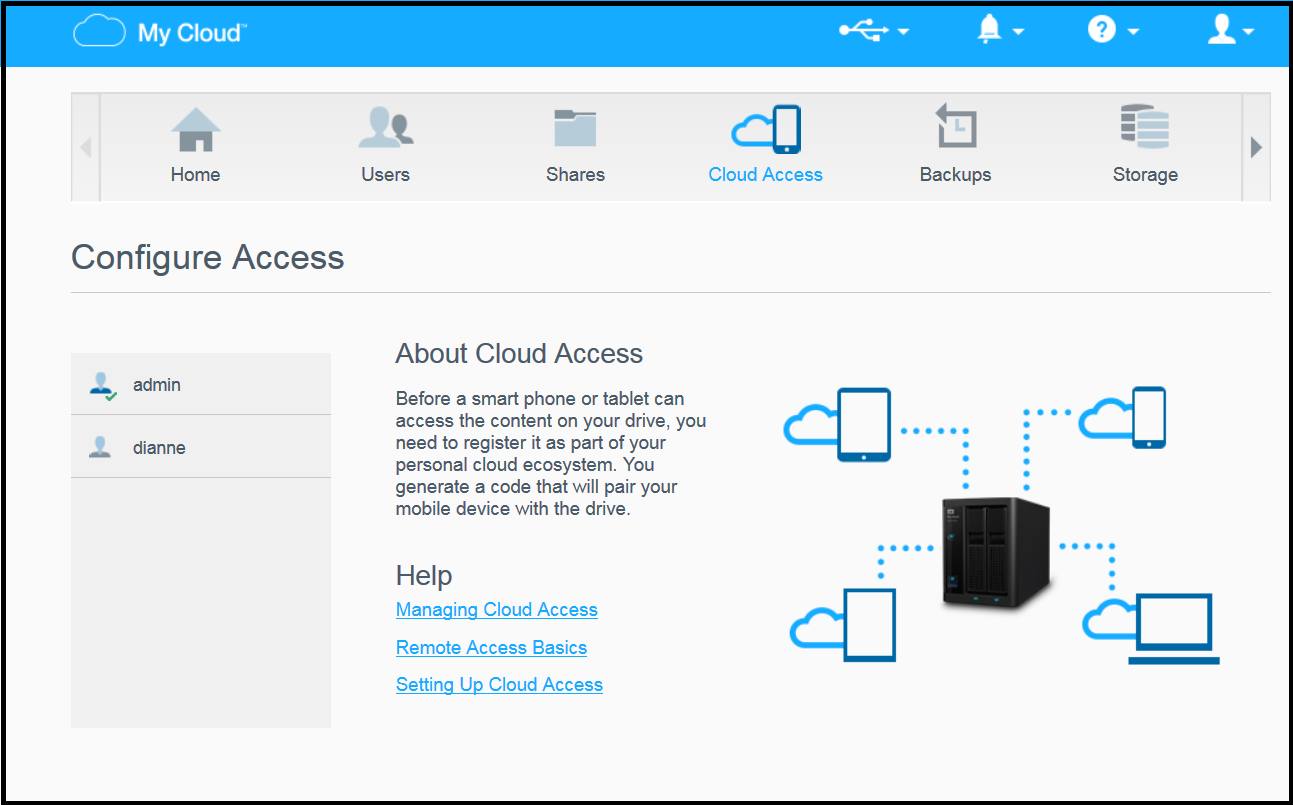The width and height of the screenshot is (1293, 805).
Task: Click the laptop cloud illustration
Action: pyautogui.click(x=1151, y=628)
